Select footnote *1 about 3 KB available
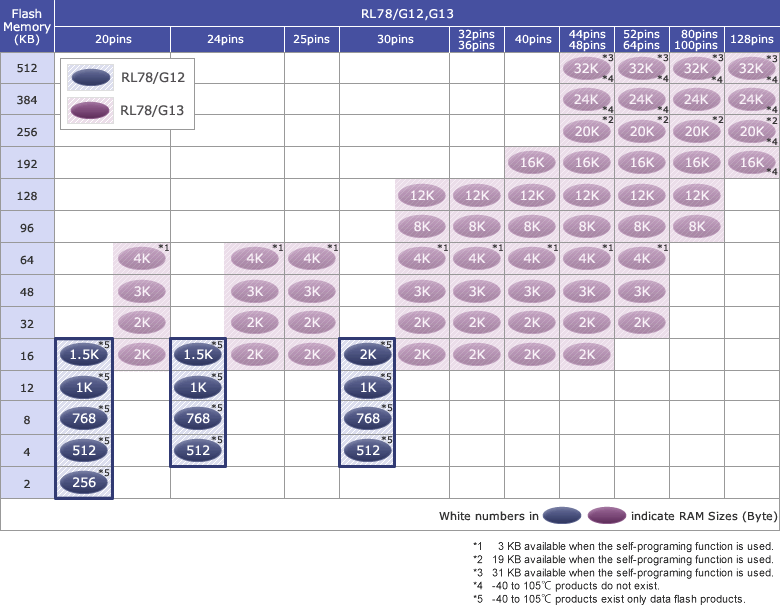The width and height of the screenshot is (780, 615). [x=623, y=546]
